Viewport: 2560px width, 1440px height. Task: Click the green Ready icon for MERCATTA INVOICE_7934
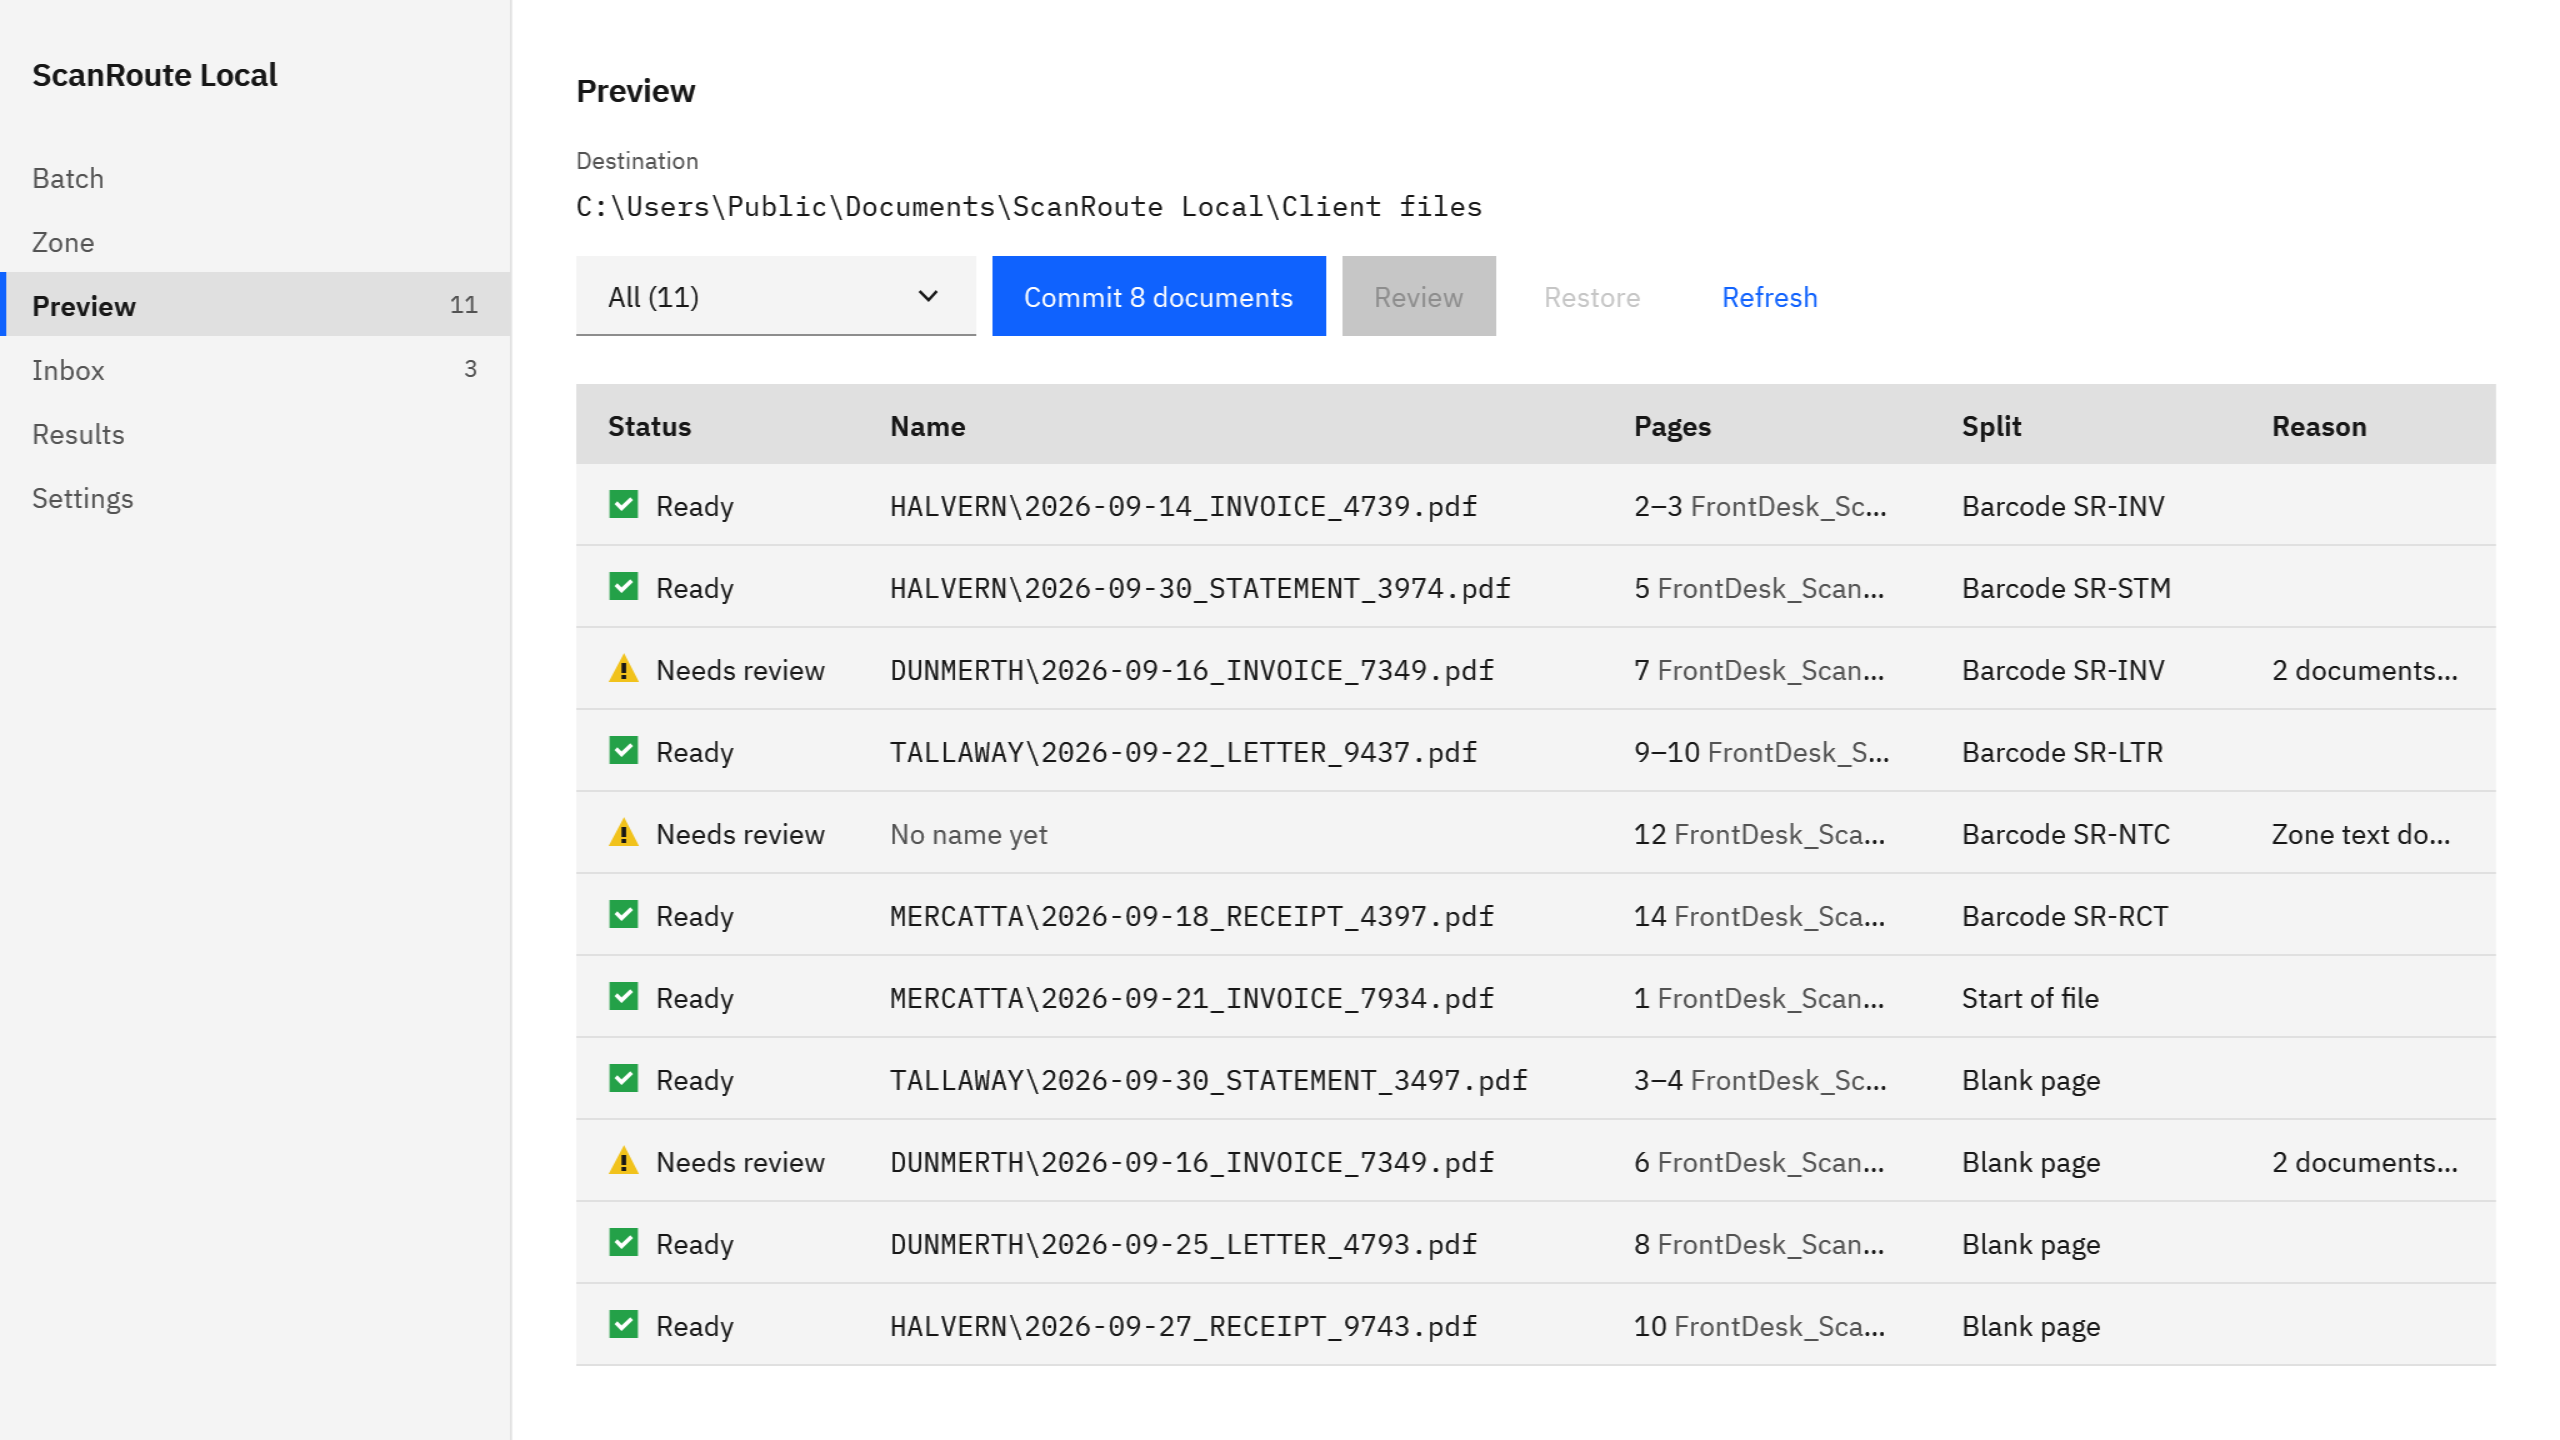[624, 996]
